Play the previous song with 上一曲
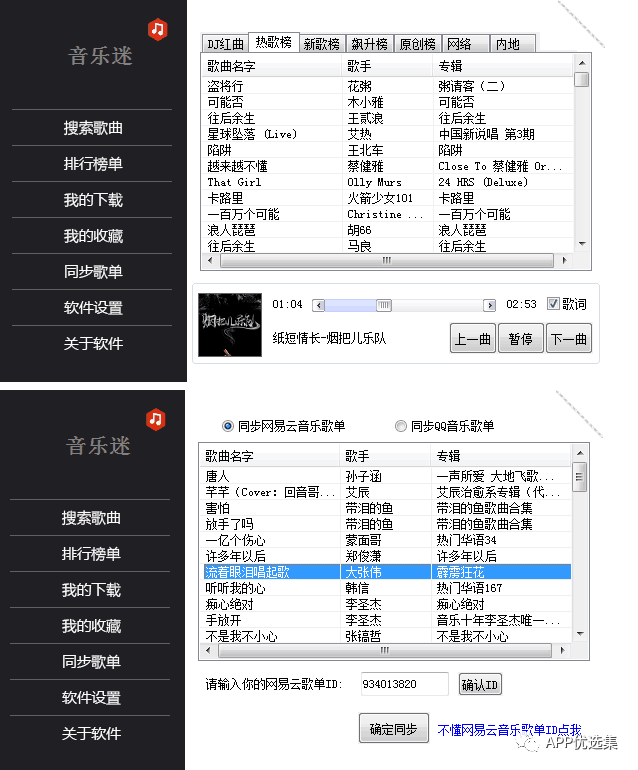638x770 pixels. (472, 338)
